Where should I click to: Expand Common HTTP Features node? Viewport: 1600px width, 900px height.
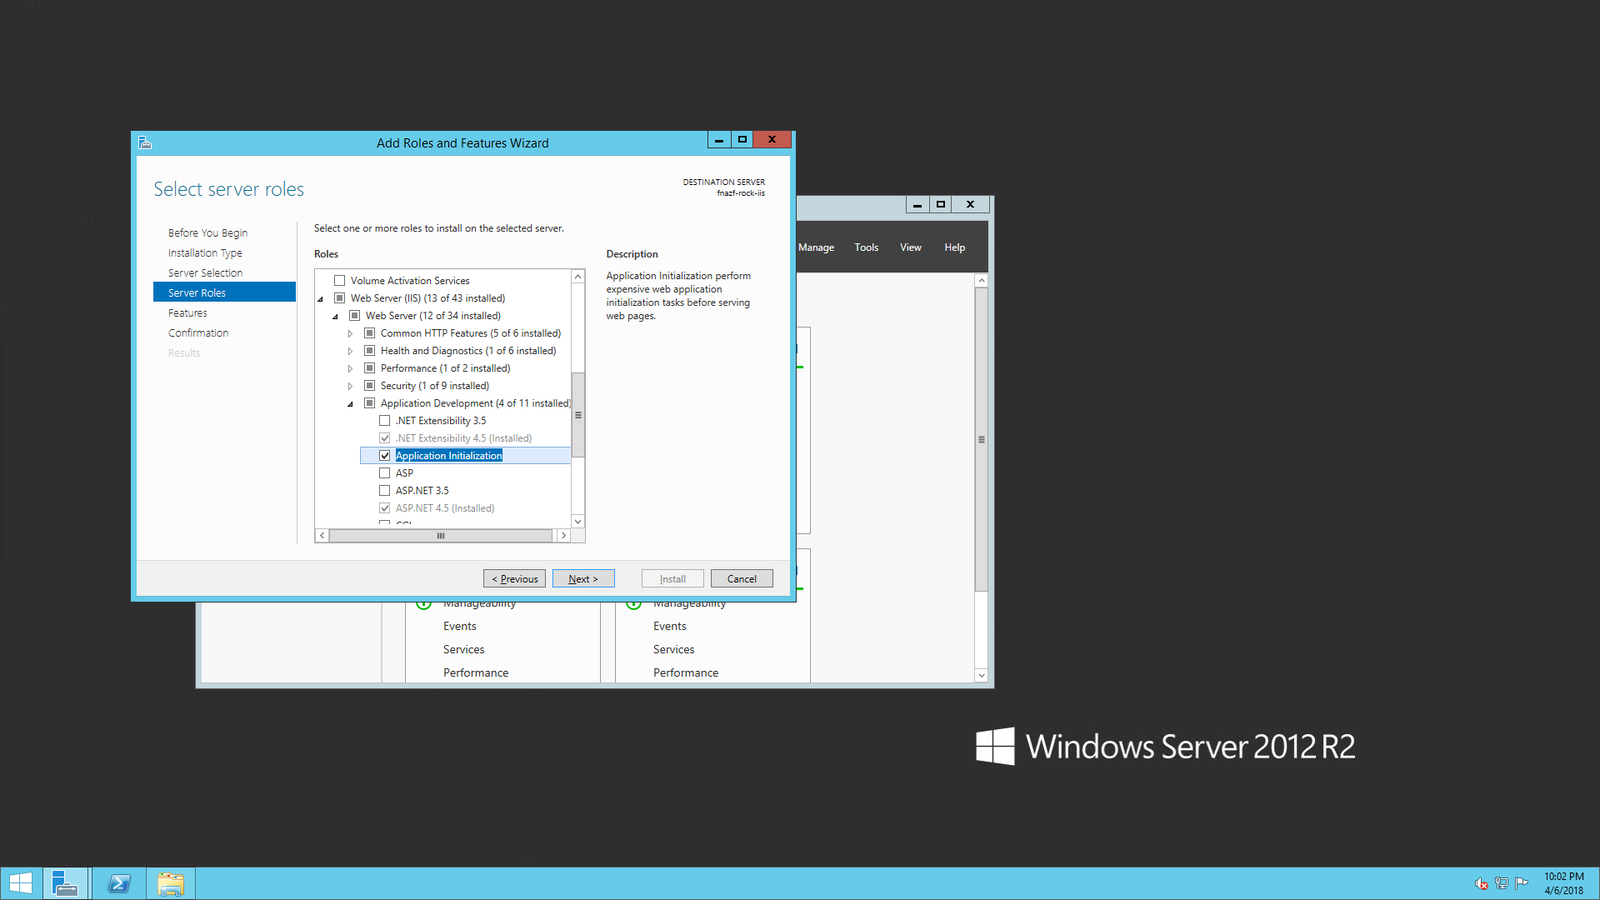point(350,334)
